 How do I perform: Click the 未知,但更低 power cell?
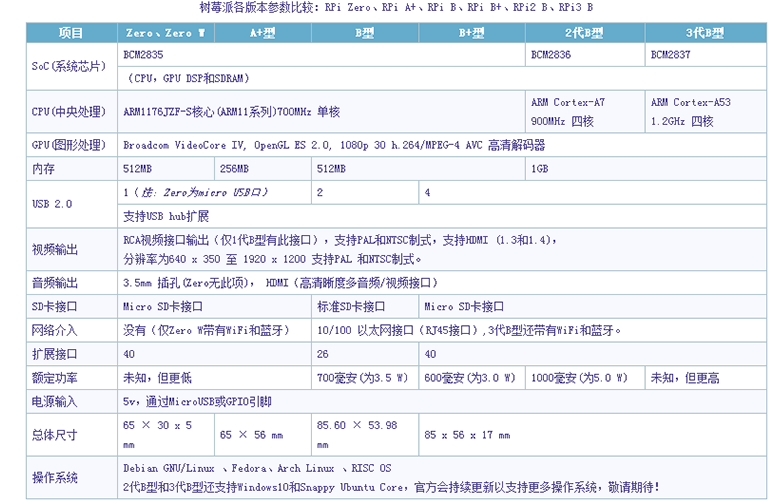tap(214, 378)
